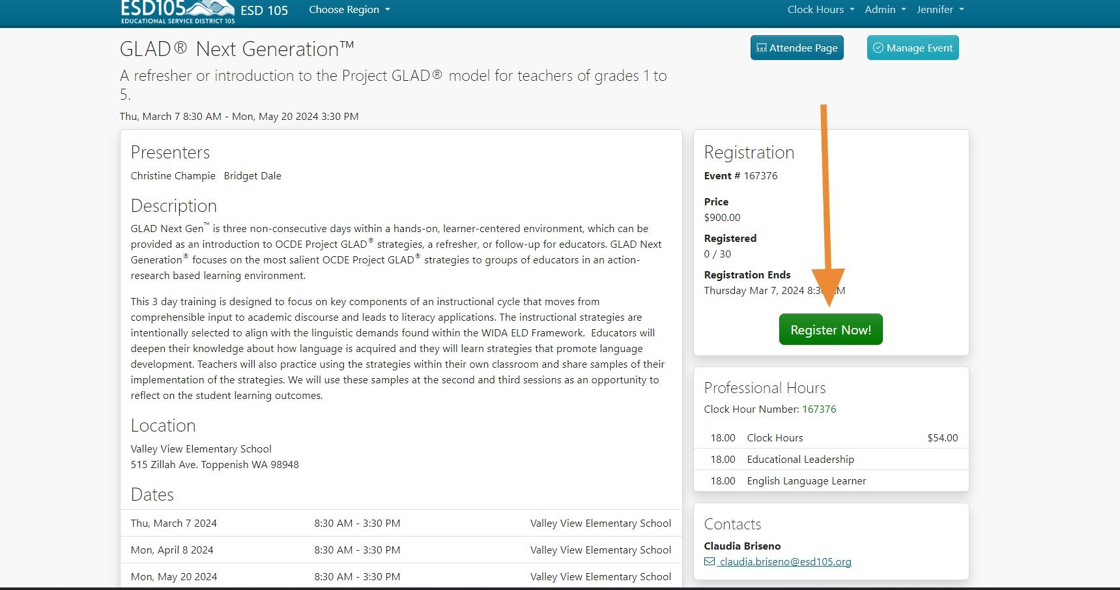Screen dimensions: 1120x590
Task: Click the English Language Learner hours row
Action: tap(831, 481)
